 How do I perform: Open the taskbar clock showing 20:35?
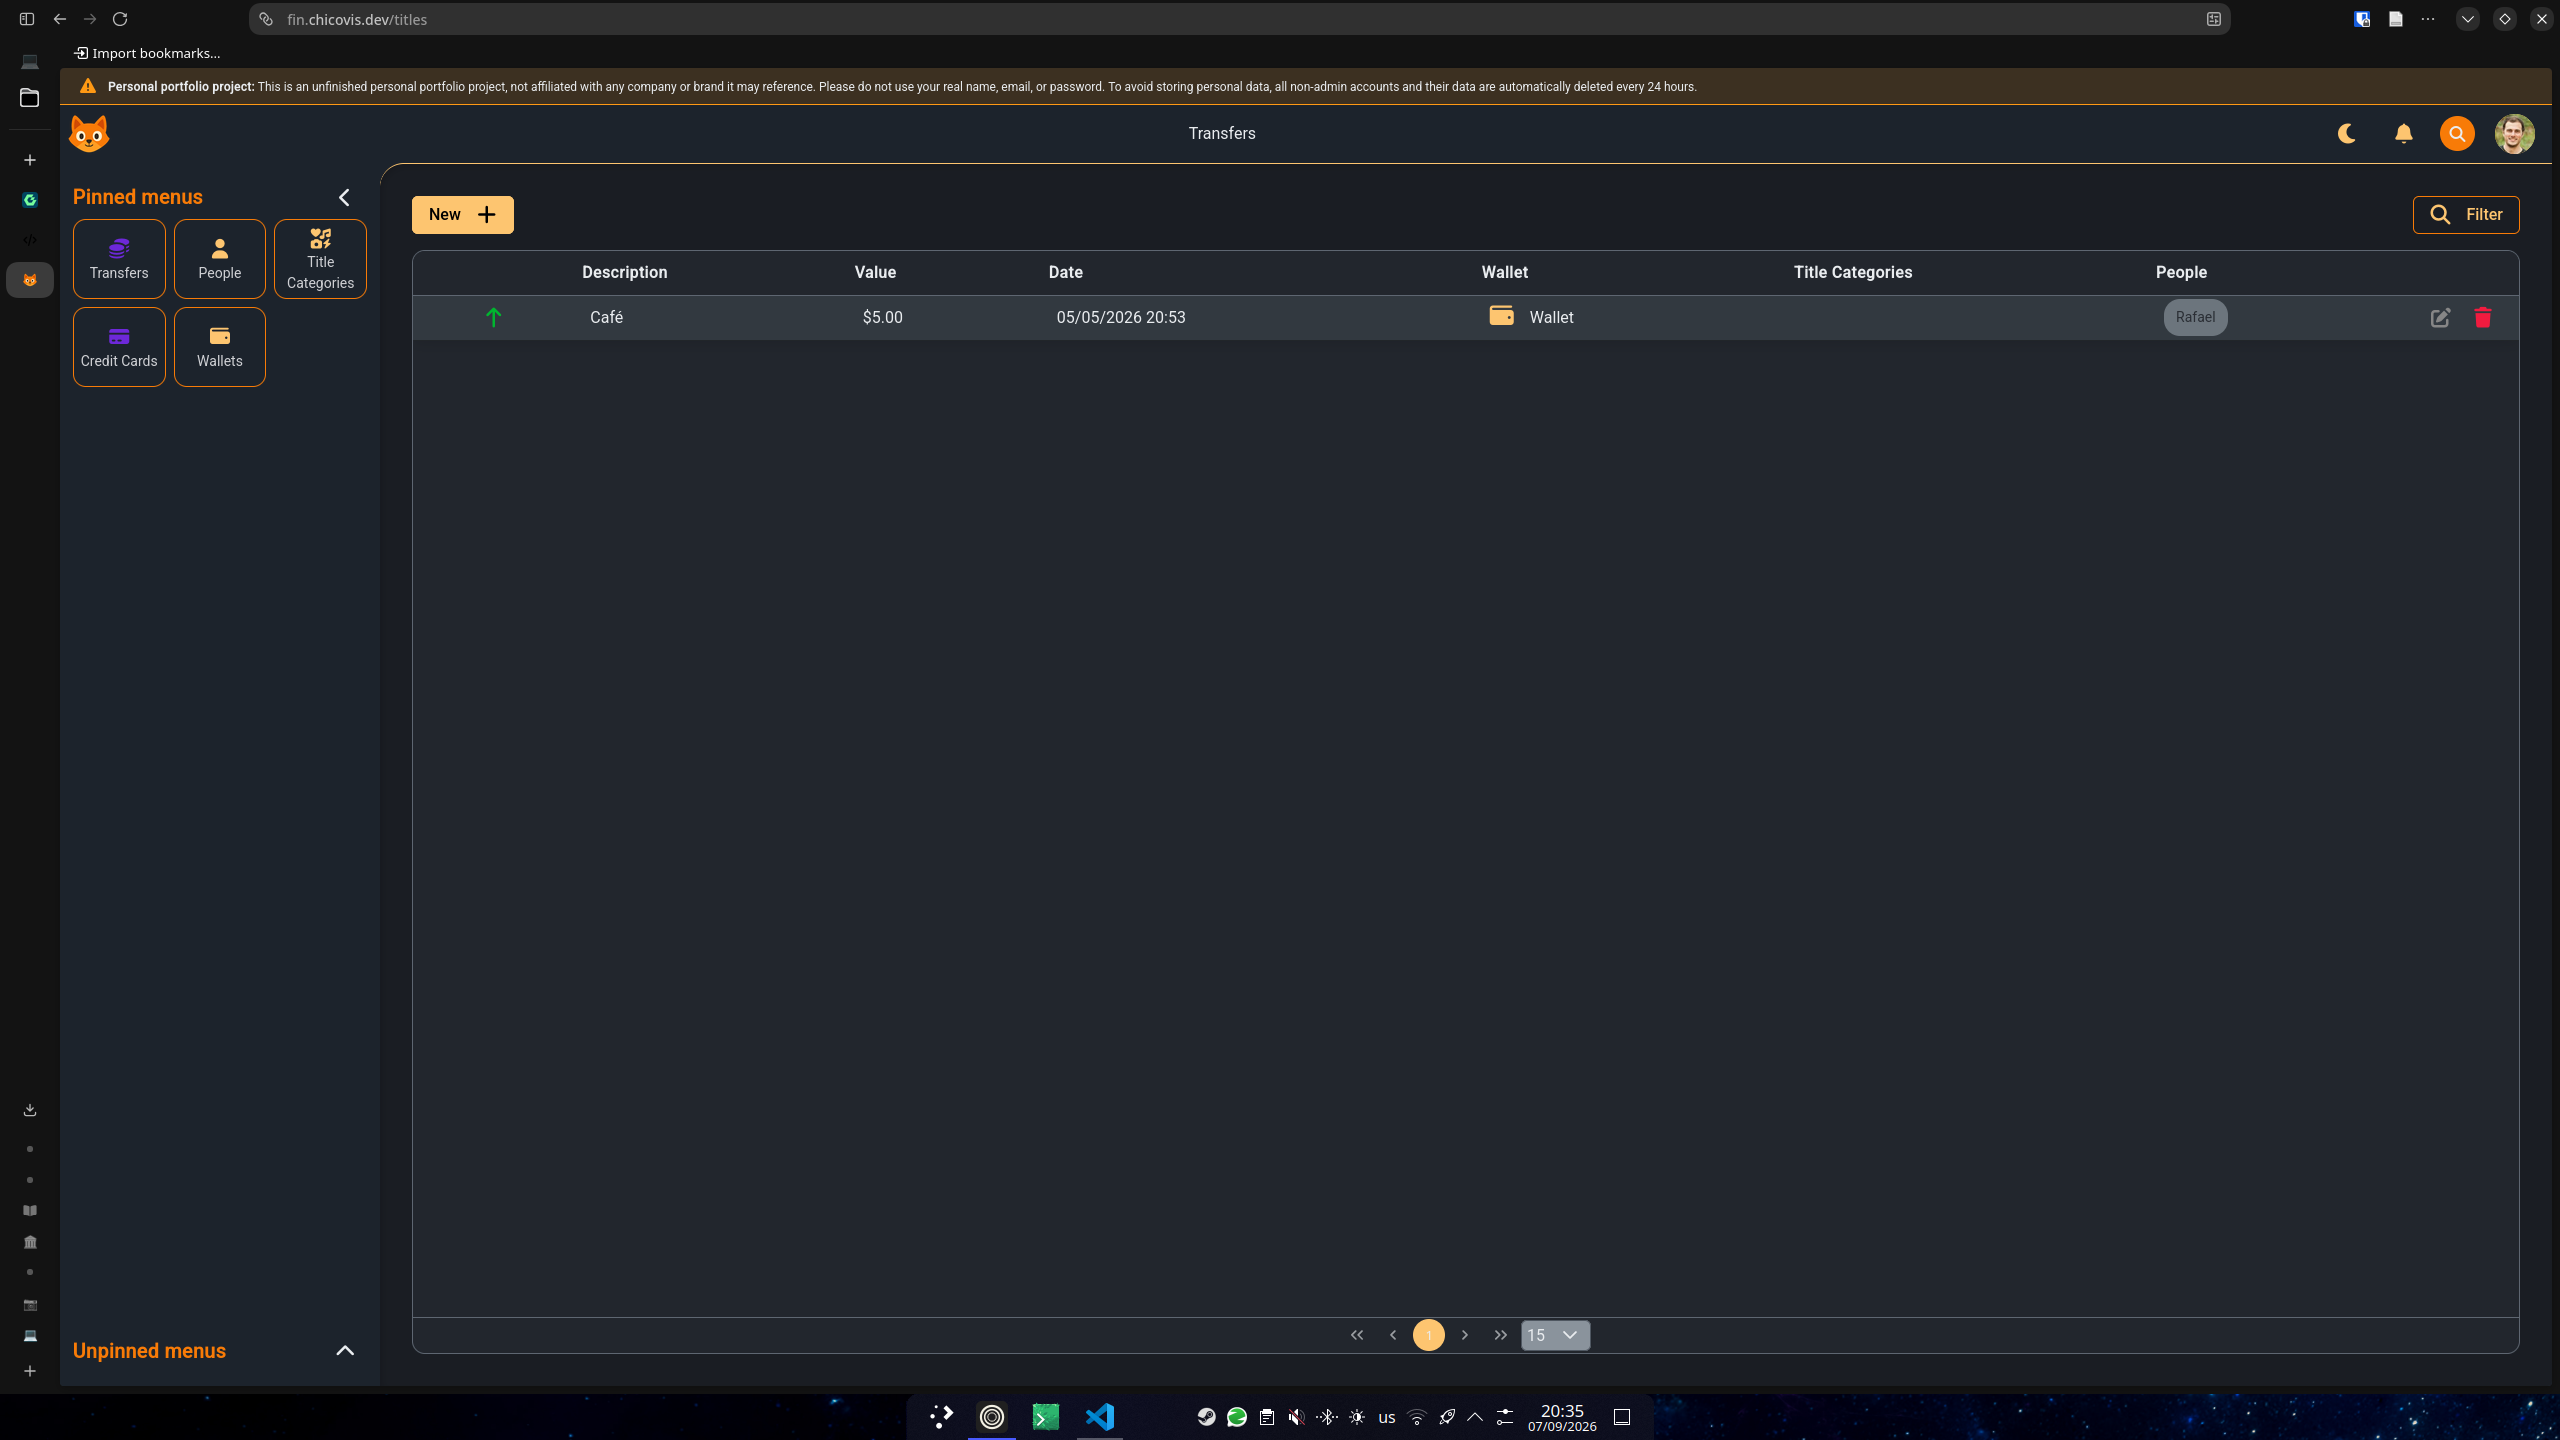[1562, 1417]
